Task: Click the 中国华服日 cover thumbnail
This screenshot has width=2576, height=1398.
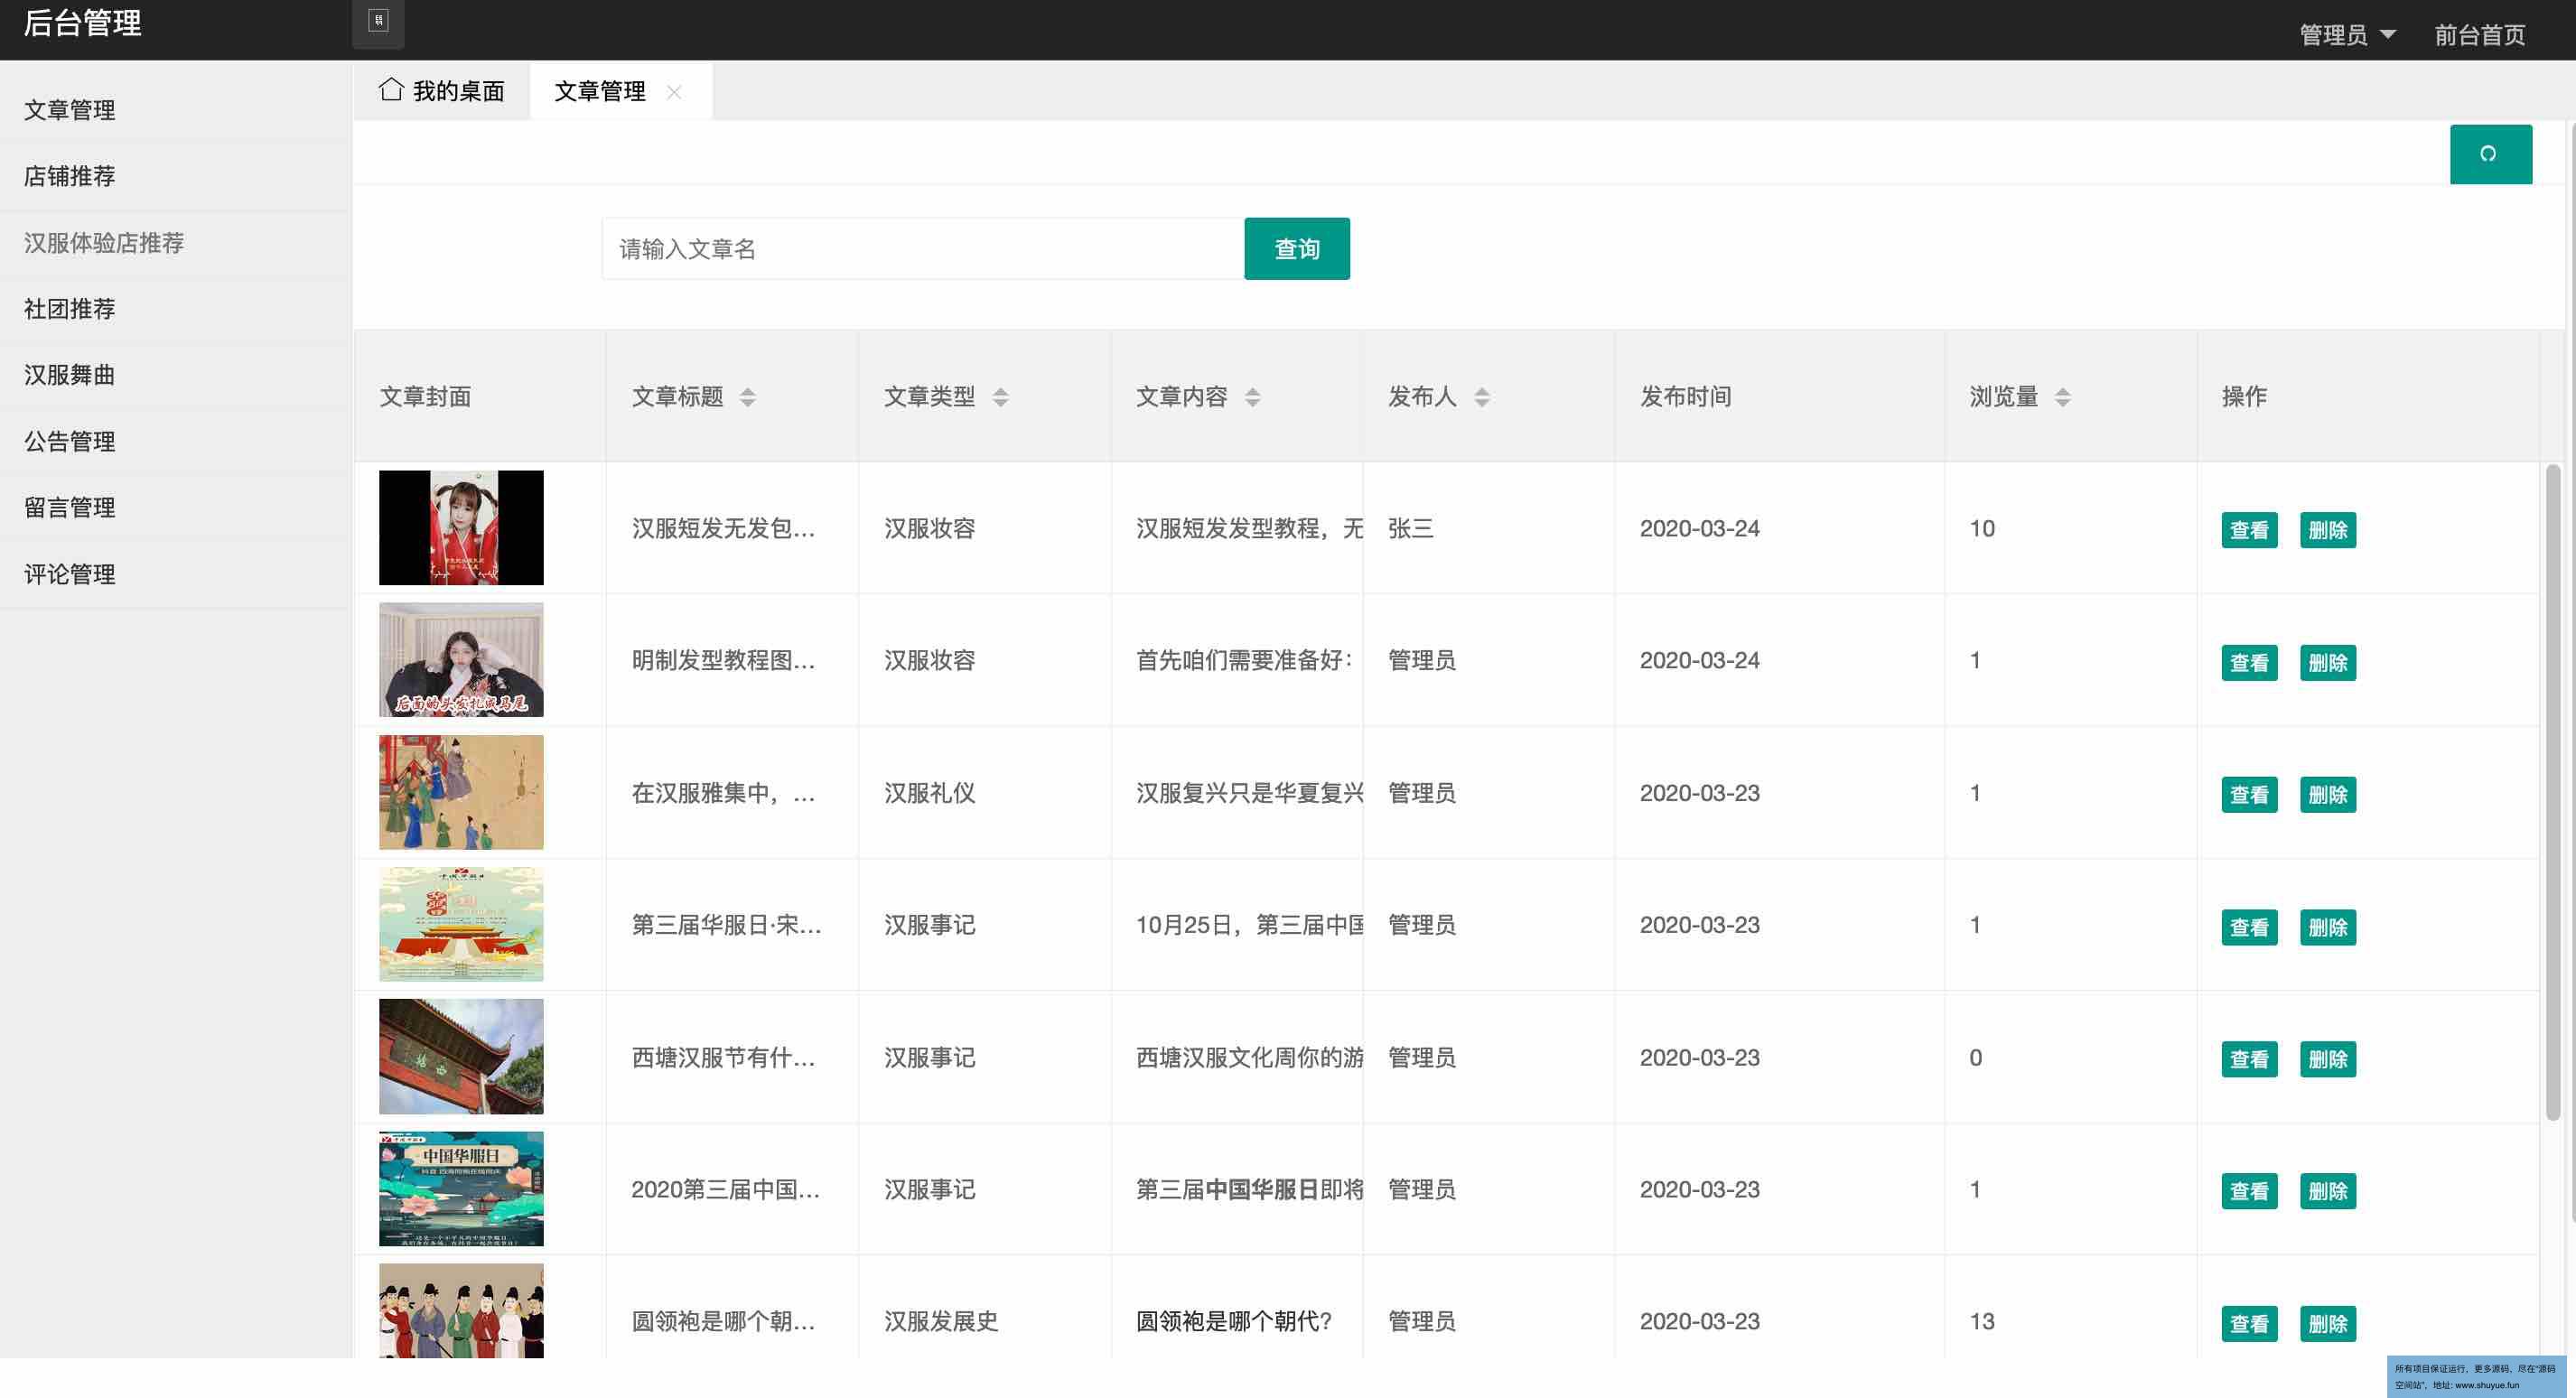Action: [x=461, y=1189]
